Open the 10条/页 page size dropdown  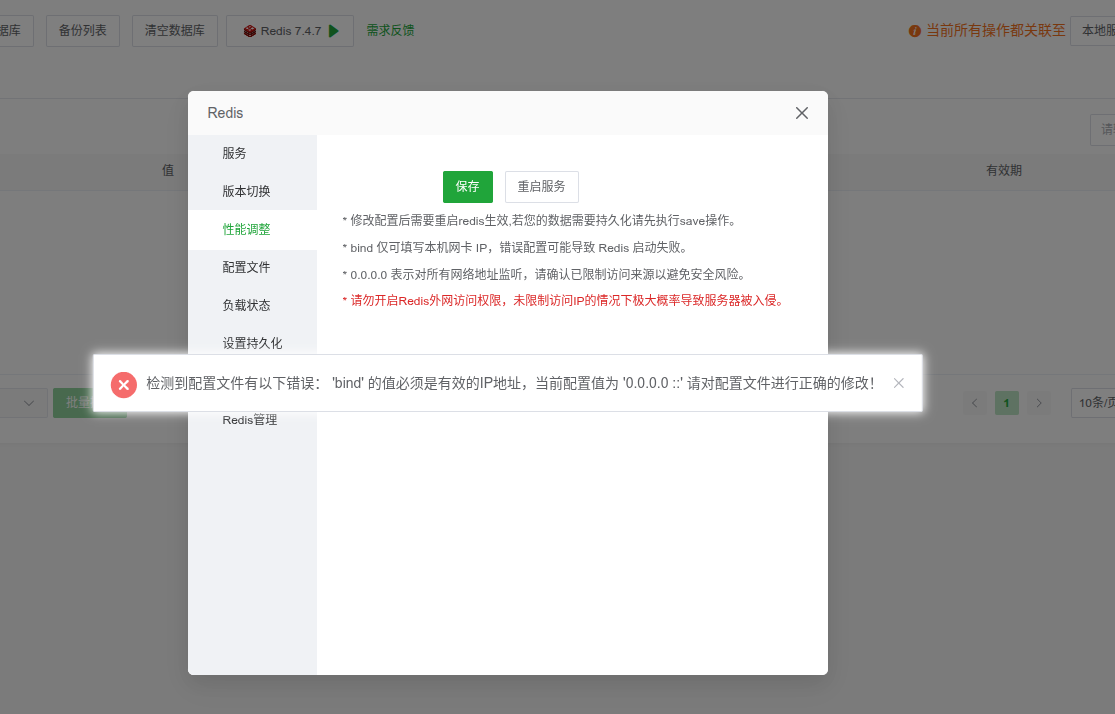point(1092,403)
